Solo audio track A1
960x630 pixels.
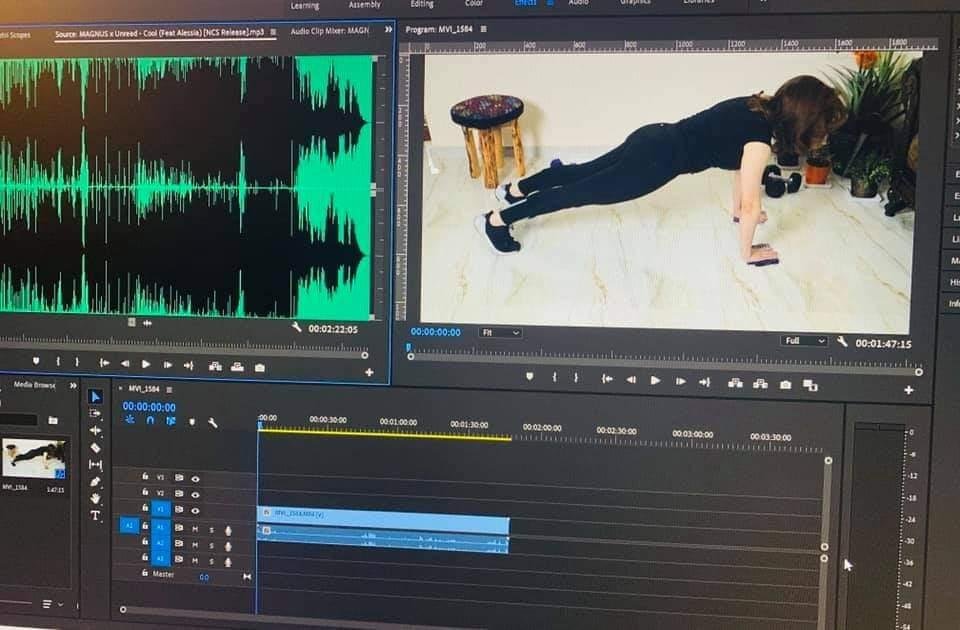[x=212, y=530]
